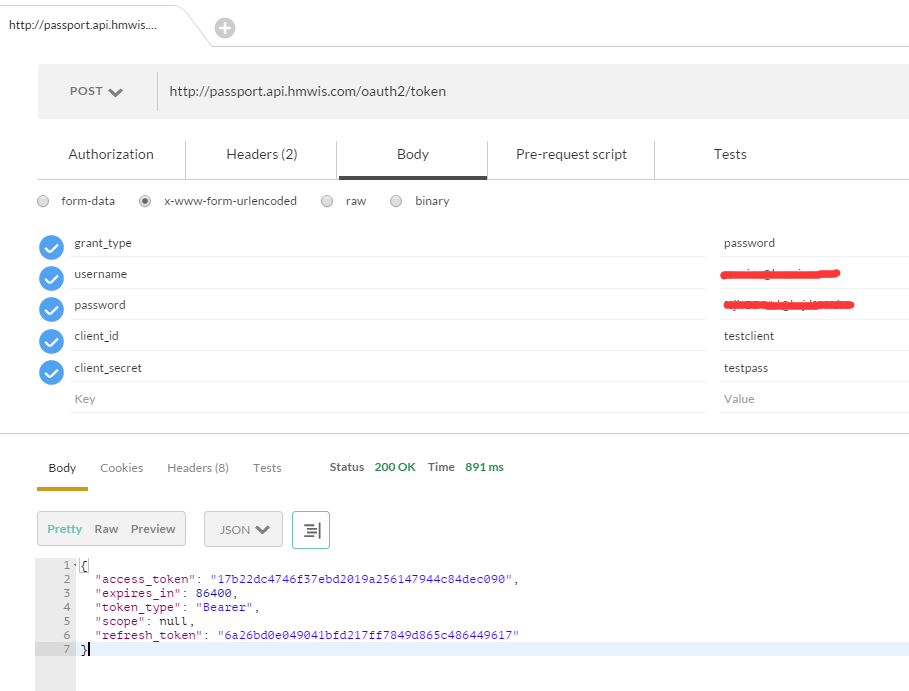This screenshot has height=691, width=909.
Task: Show the response Cookies tab
Action: pyautogui.click(x=121, y=468)
